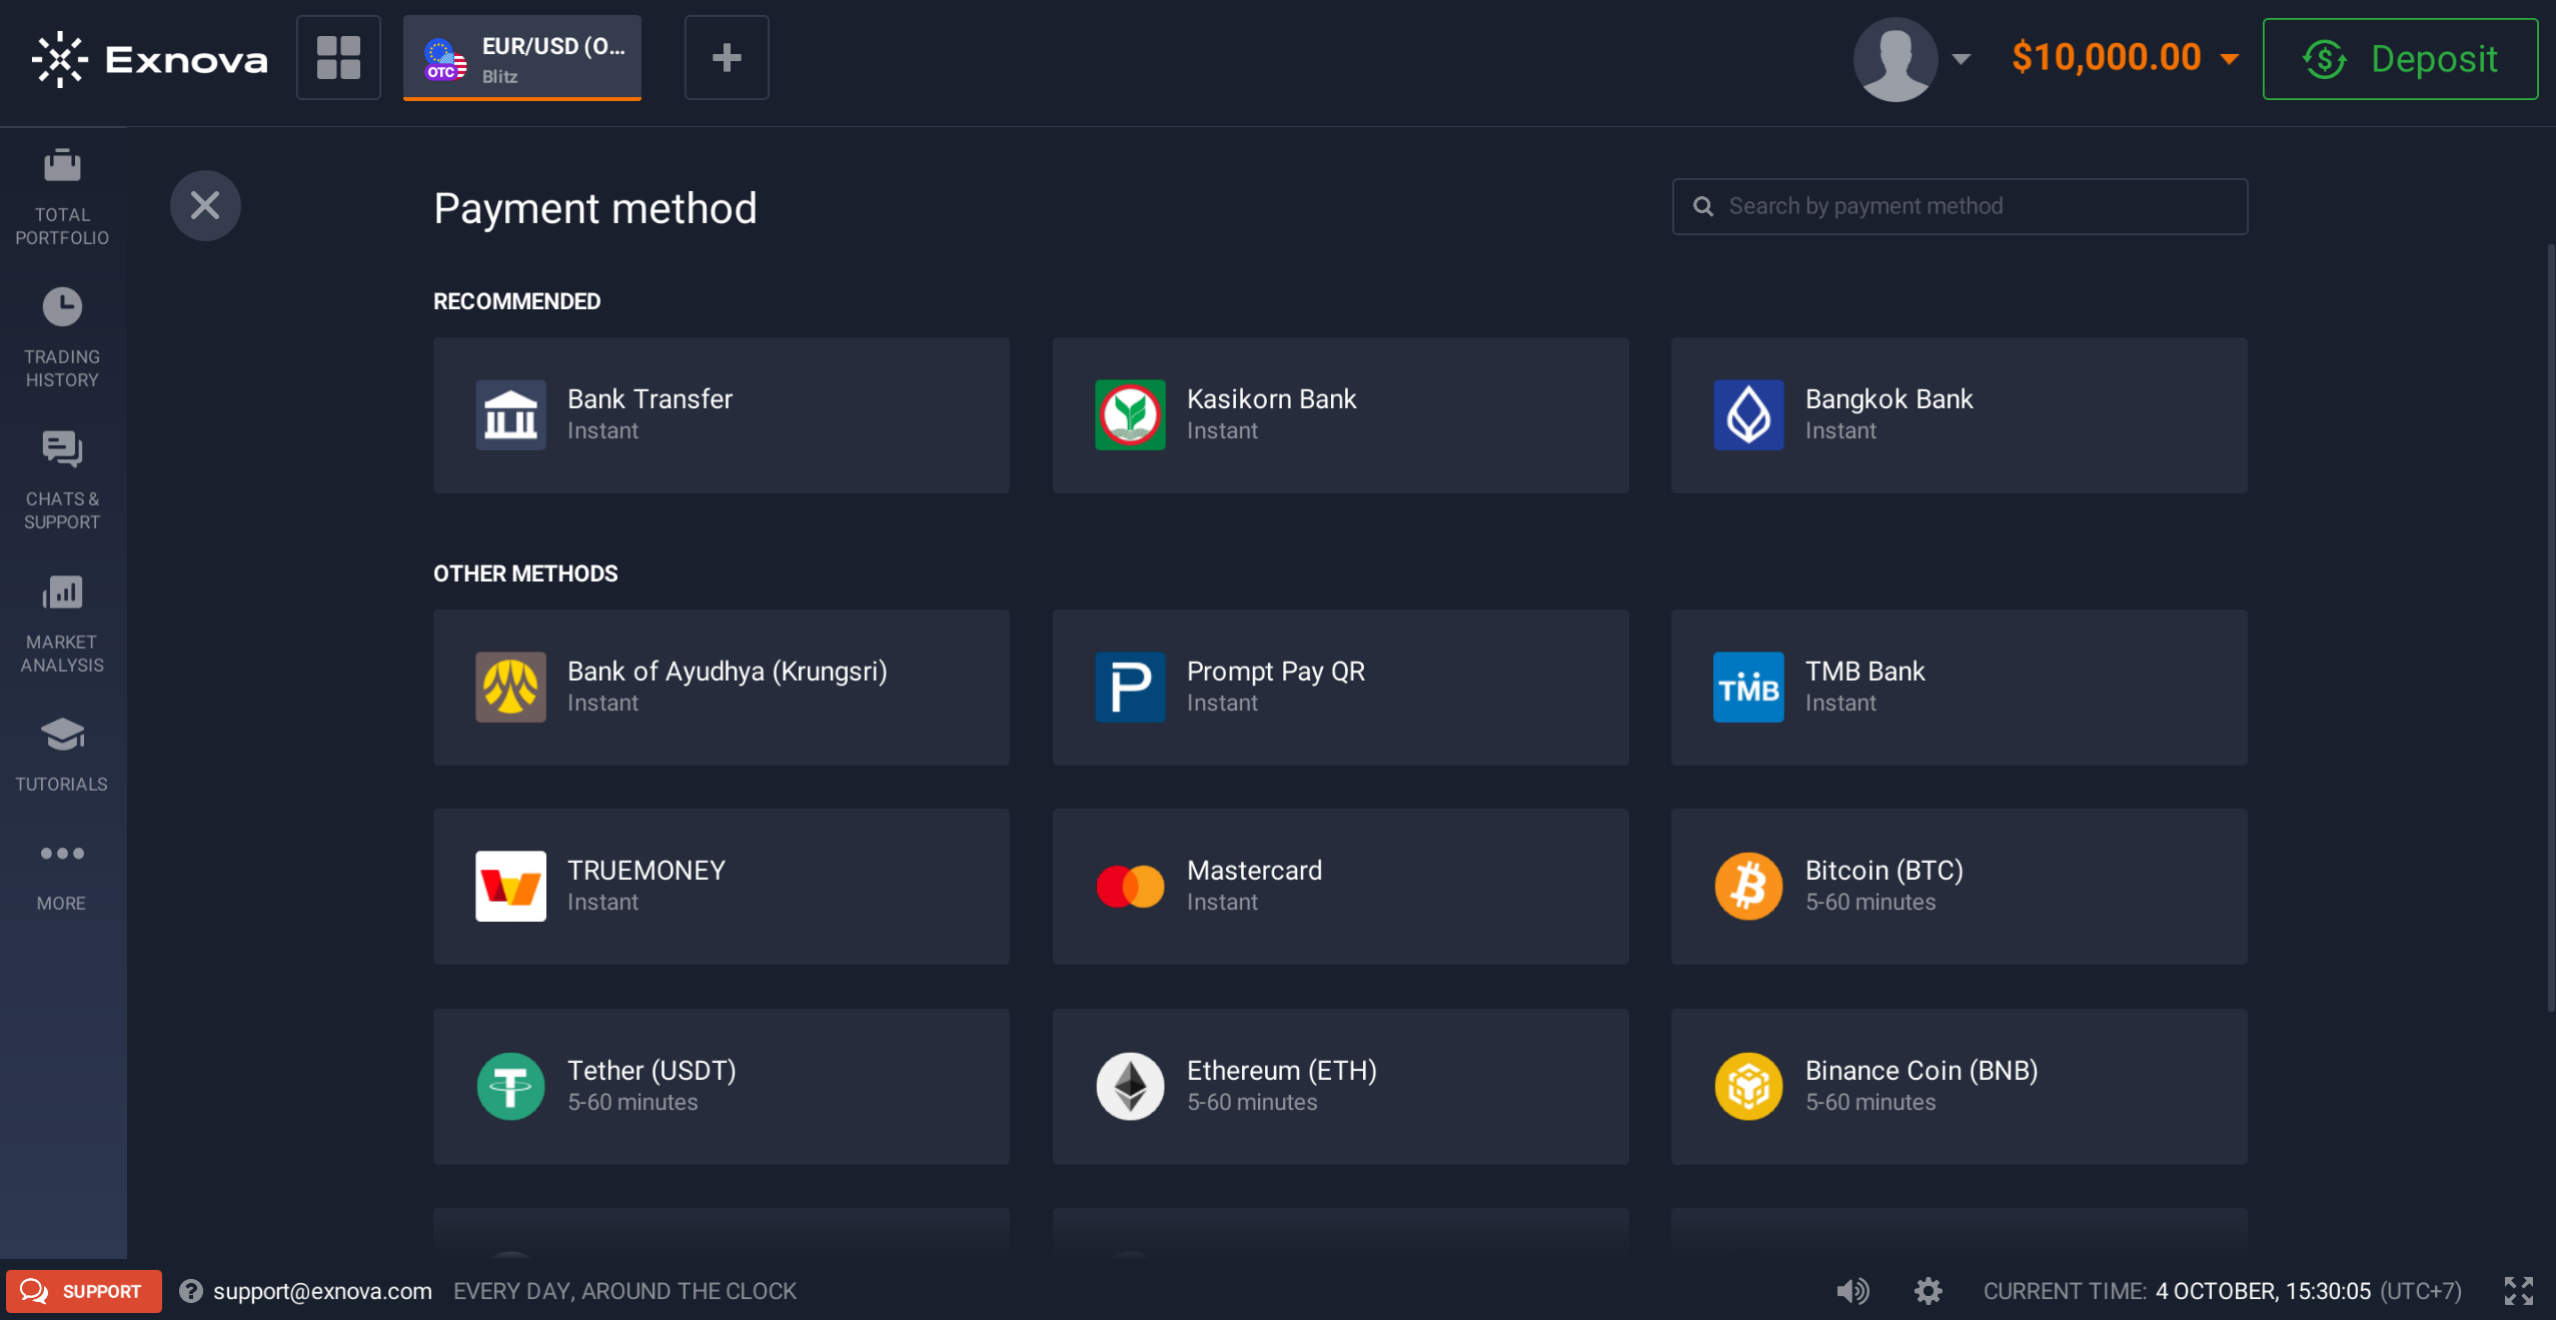Screen dimensions: 2556x1320
Task: Select Bangkok Bank payment method
Action: pyautogui.click(x=1959, y=415)
